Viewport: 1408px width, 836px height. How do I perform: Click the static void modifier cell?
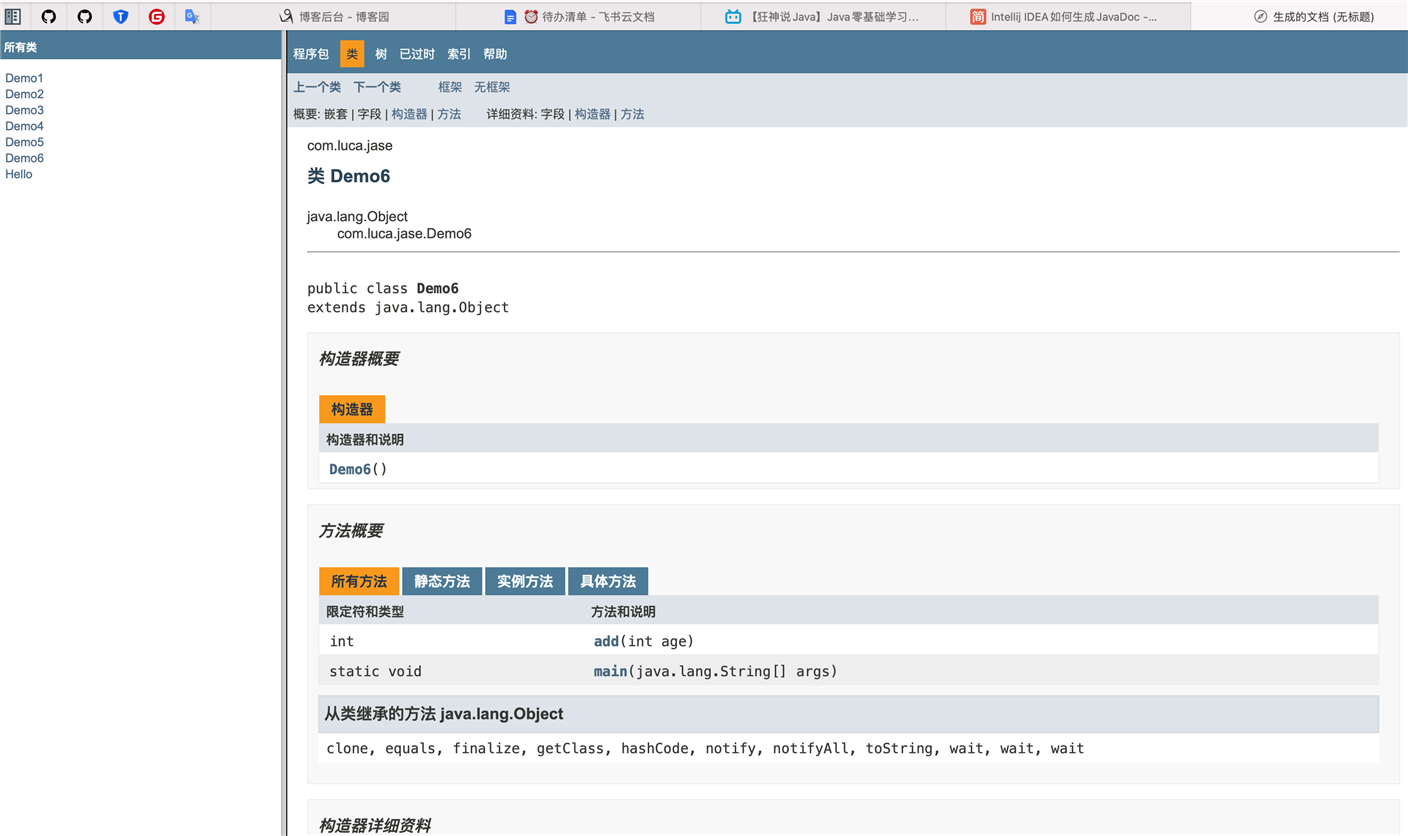point(376,671)
